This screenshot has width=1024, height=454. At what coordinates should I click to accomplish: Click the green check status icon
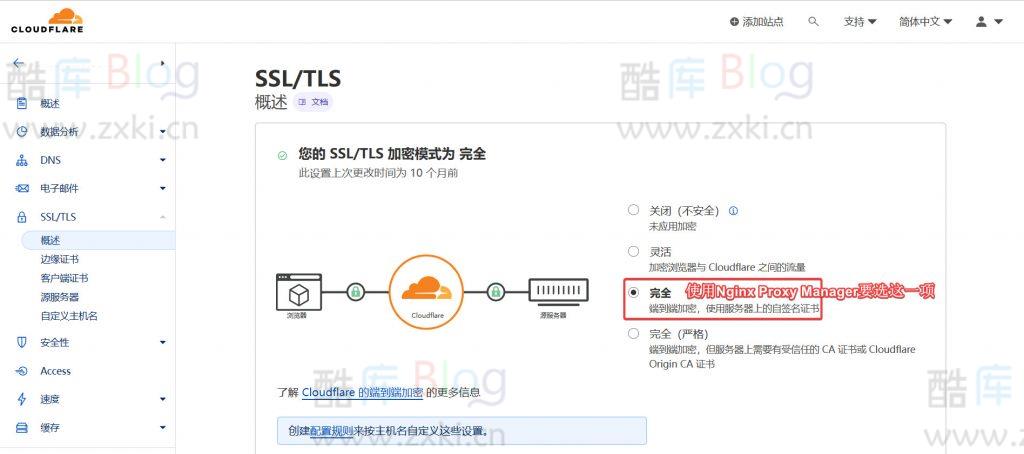[282, 155]
